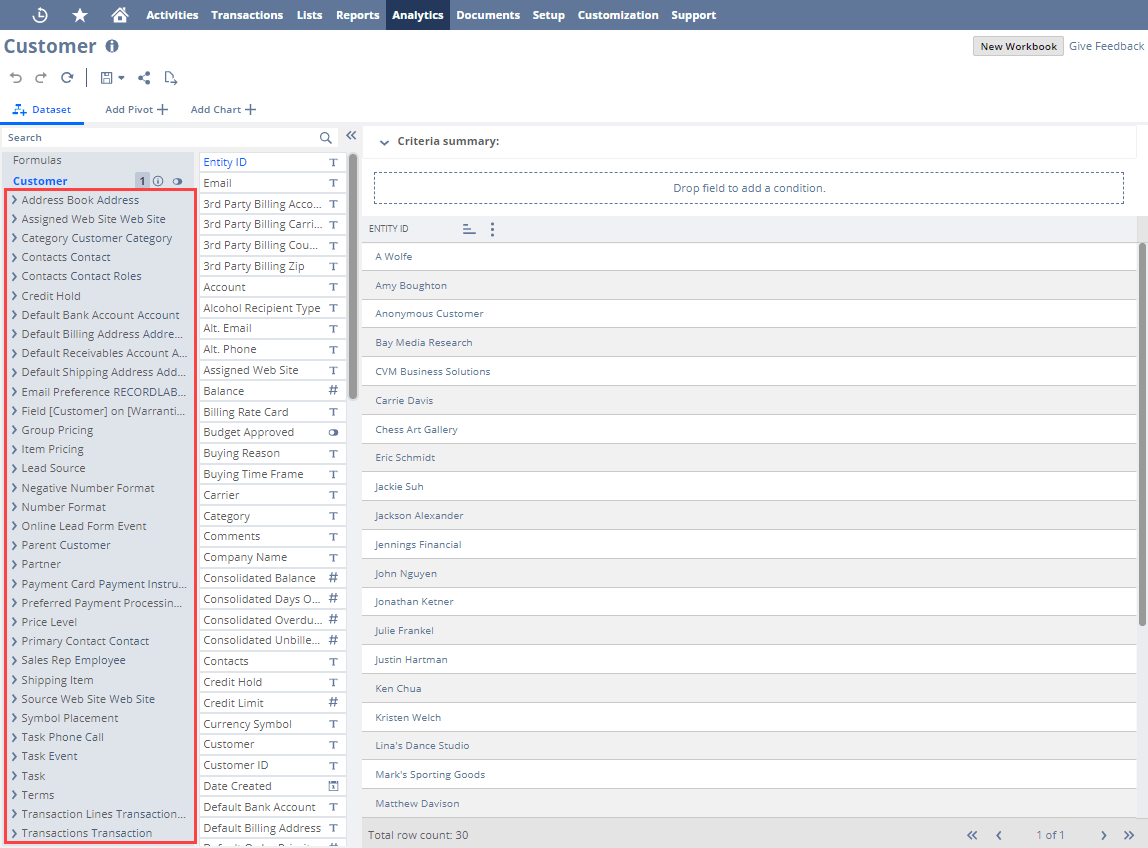Click the share workbook icon
Screen dimensions: 1148x848
point(144,78)
